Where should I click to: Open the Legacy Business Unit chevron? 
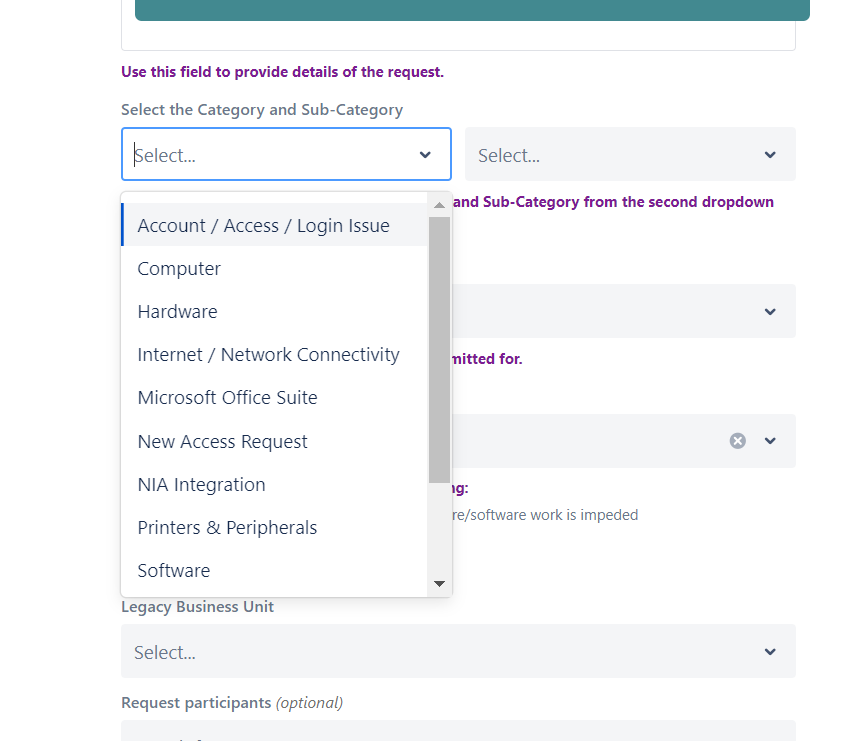pos(770,651)
